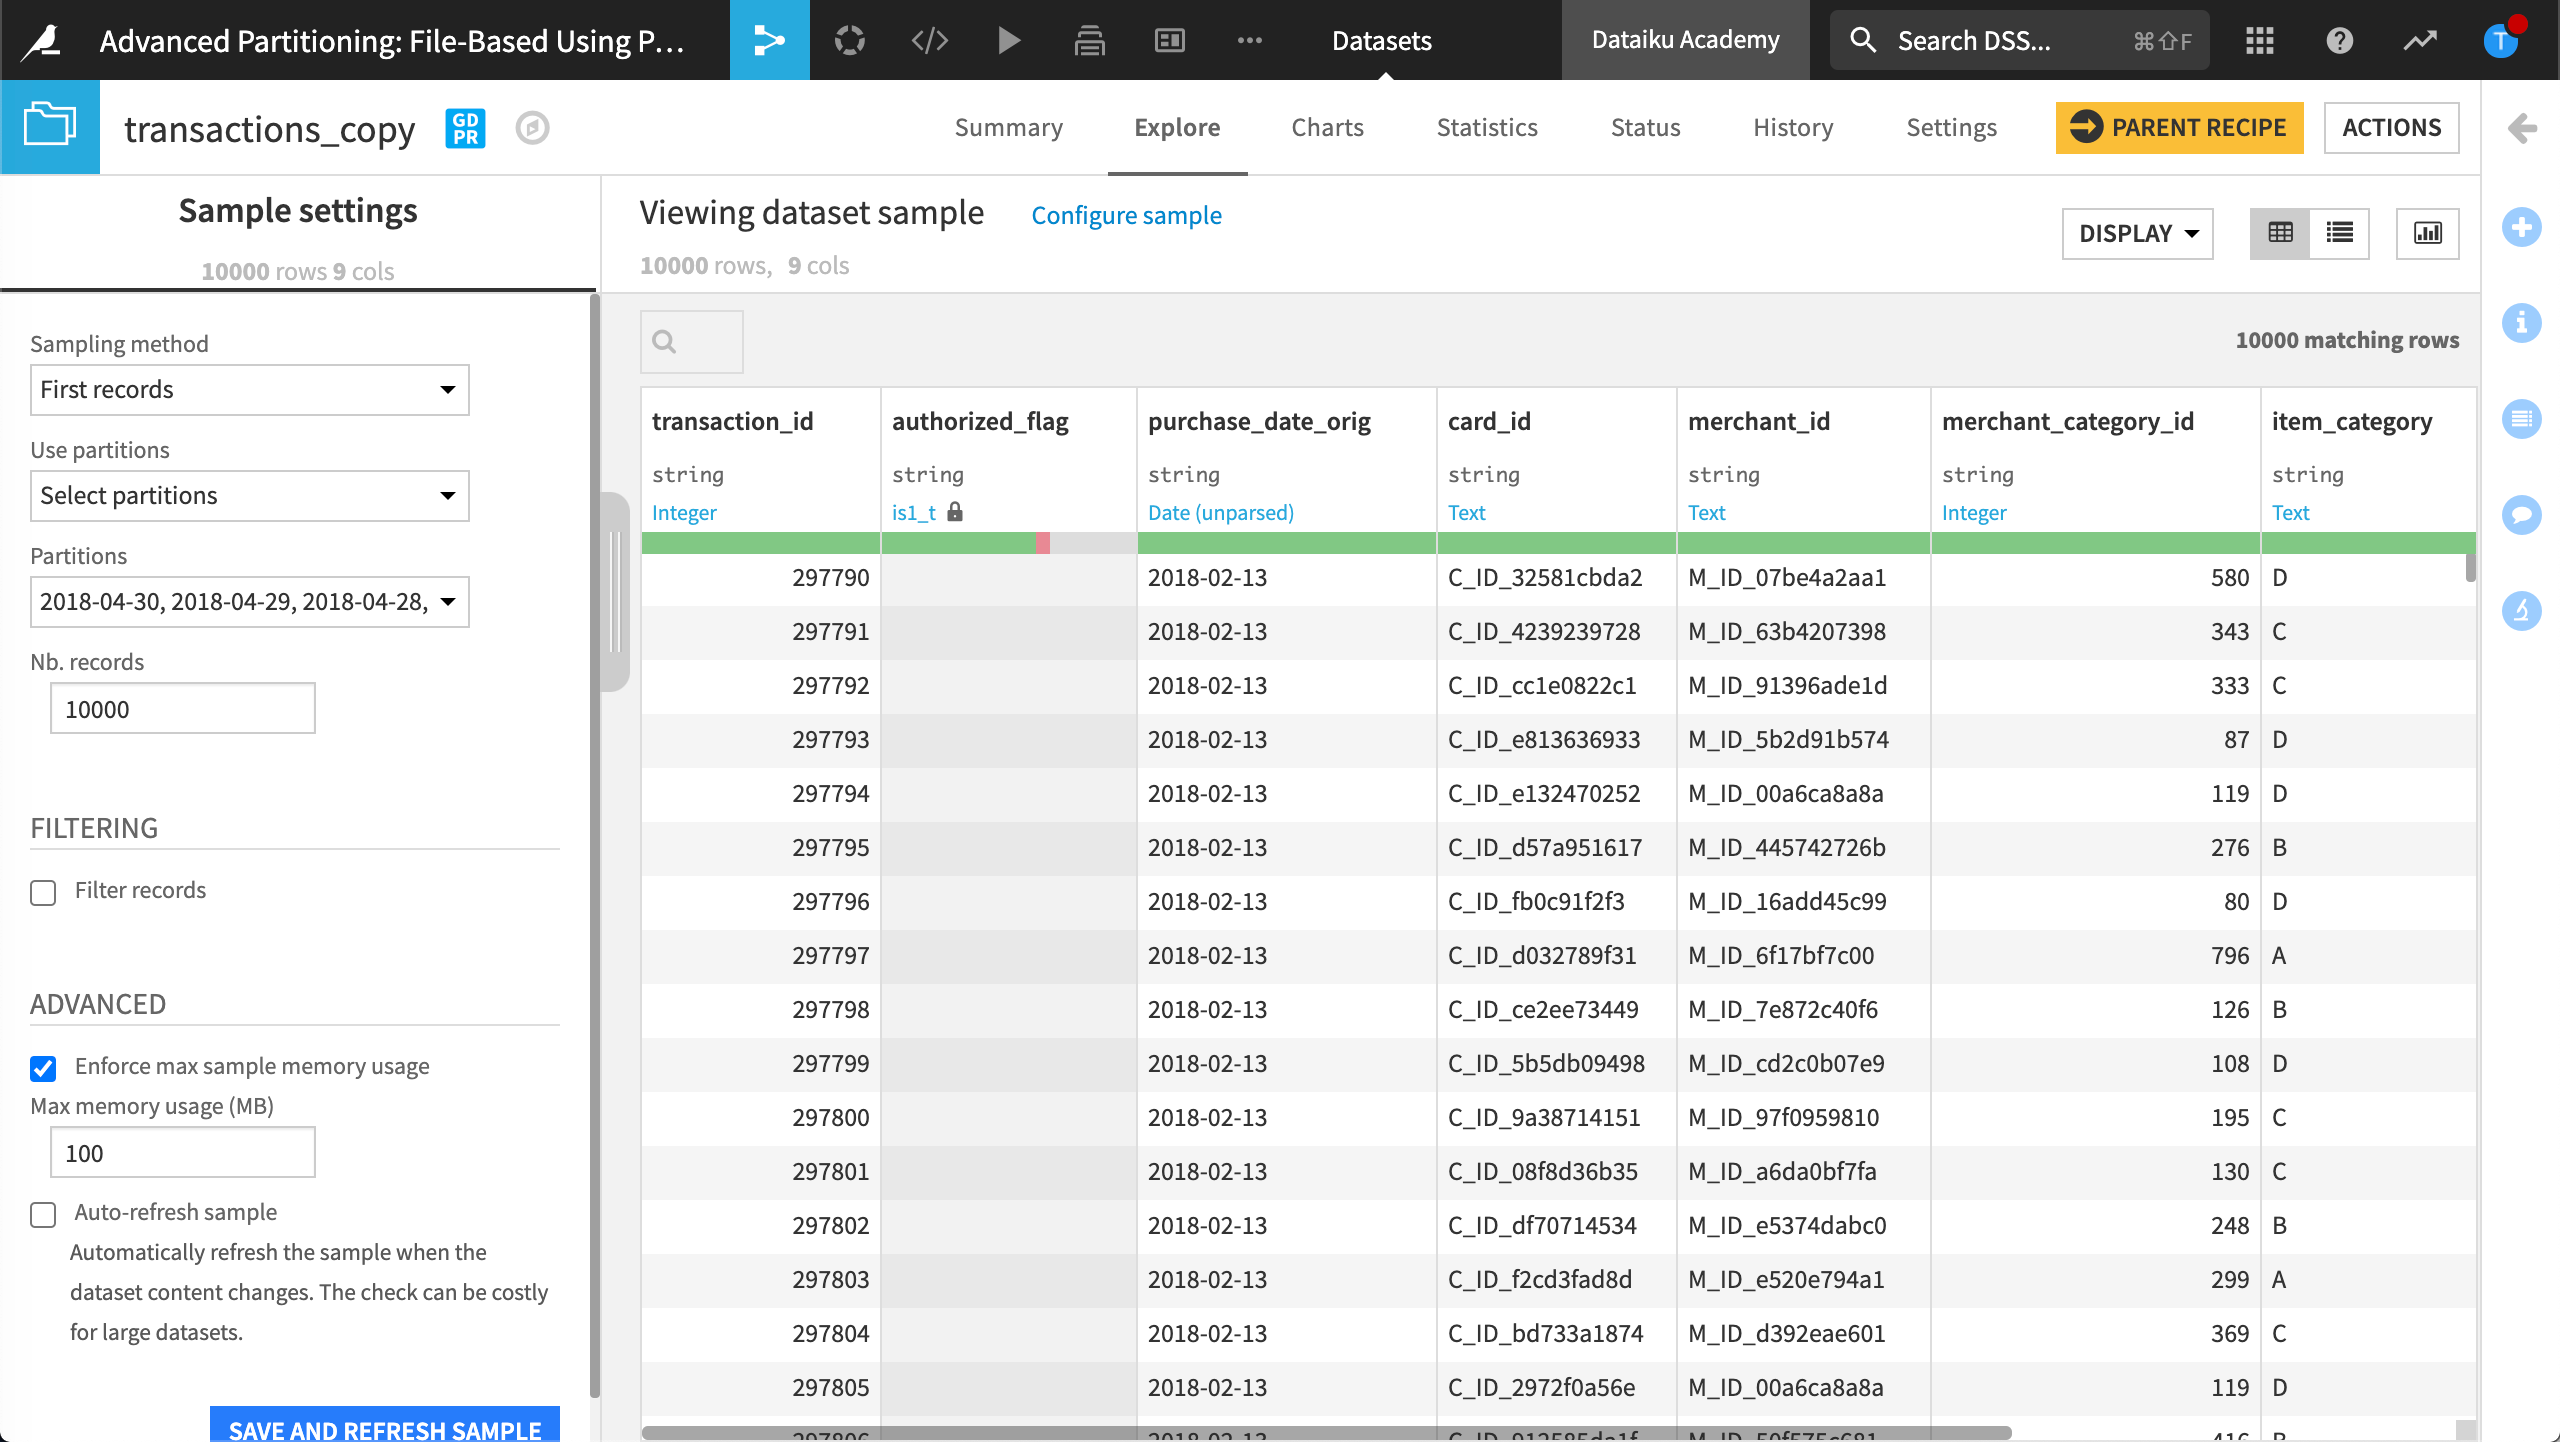Viewport: 2560px width, 1442px height.
Task: Open the Jobs play icon in the top bar
Action: click(x=1008, y=40)
